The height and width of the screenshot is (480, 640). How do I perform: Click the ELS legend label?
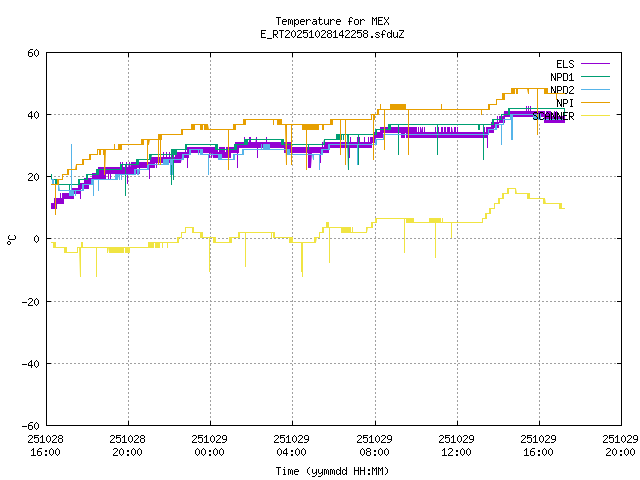[565, 64]
